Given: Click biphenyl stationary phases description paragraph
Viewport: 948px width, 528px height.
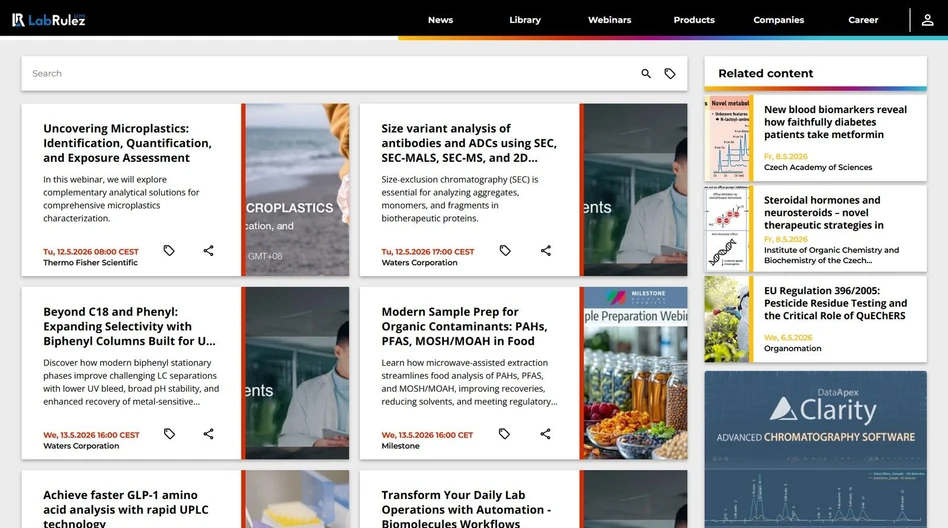Looking at the screenshot, I should pos(131,382).
